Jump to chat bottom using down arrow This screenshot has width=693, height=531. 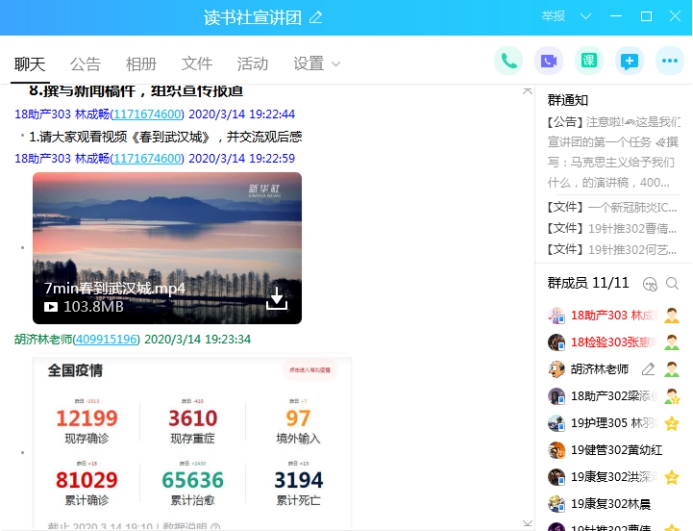[527, 523]
